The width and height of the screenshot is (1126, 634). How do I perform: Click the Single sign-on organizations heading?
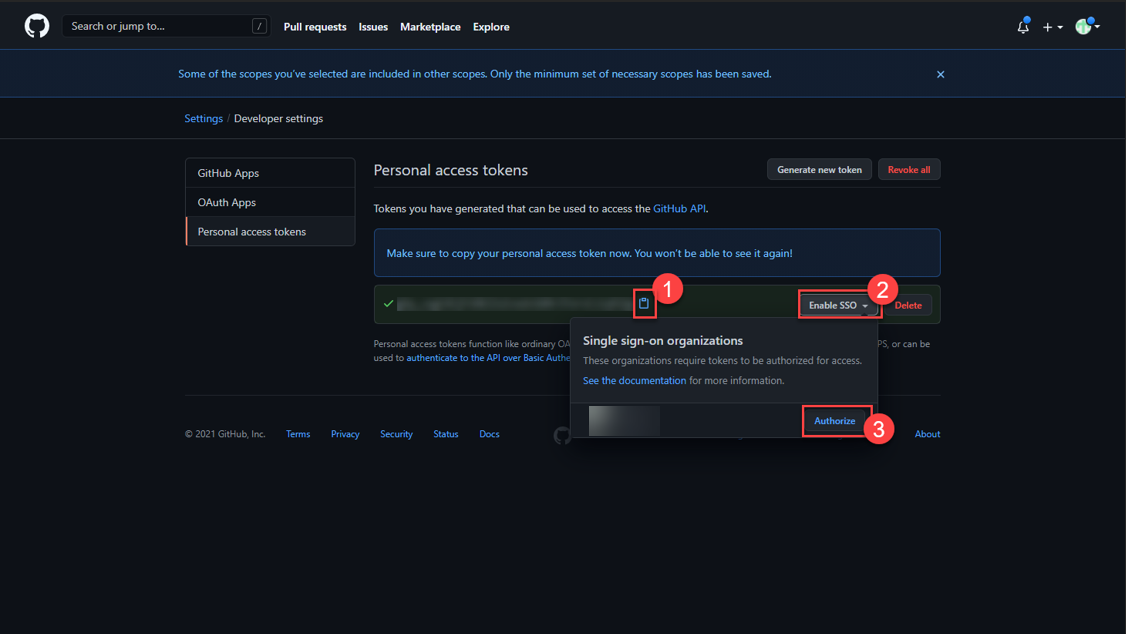(663, 340)
